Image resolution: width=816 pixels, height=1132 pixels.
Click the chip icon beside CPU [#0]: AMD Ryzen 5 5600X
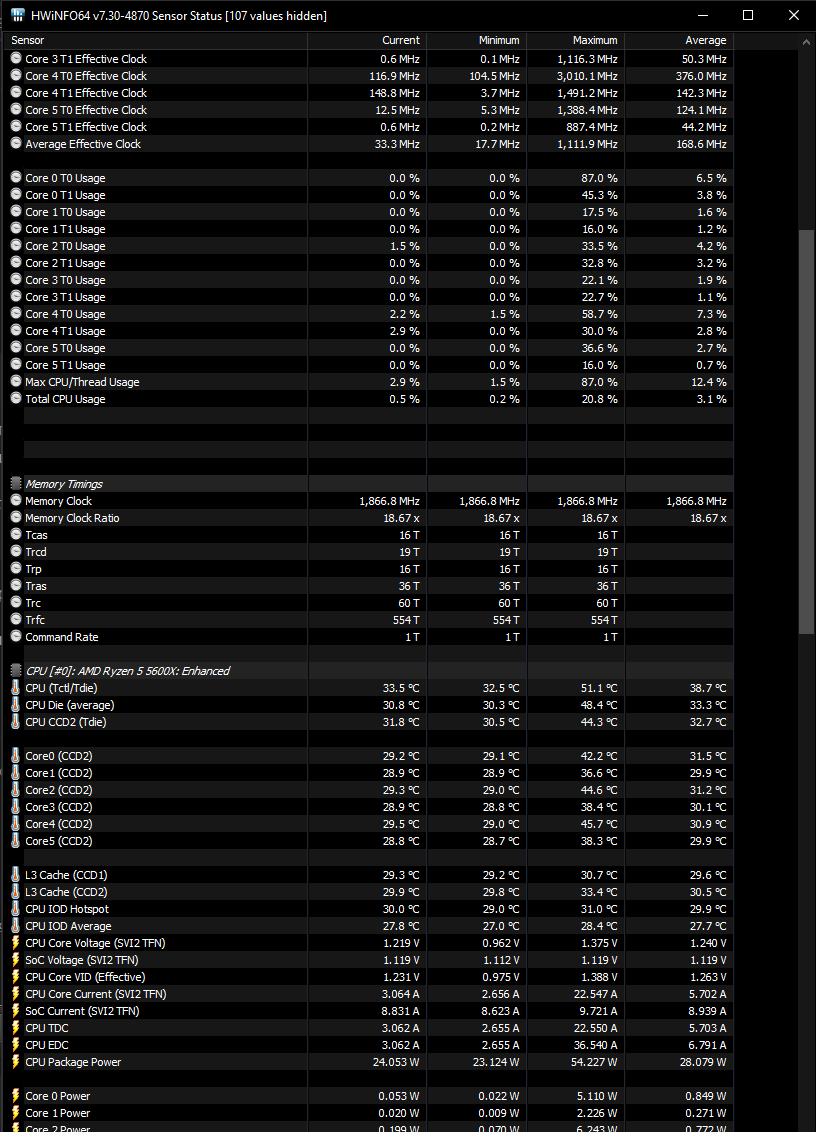click(16, 670)
